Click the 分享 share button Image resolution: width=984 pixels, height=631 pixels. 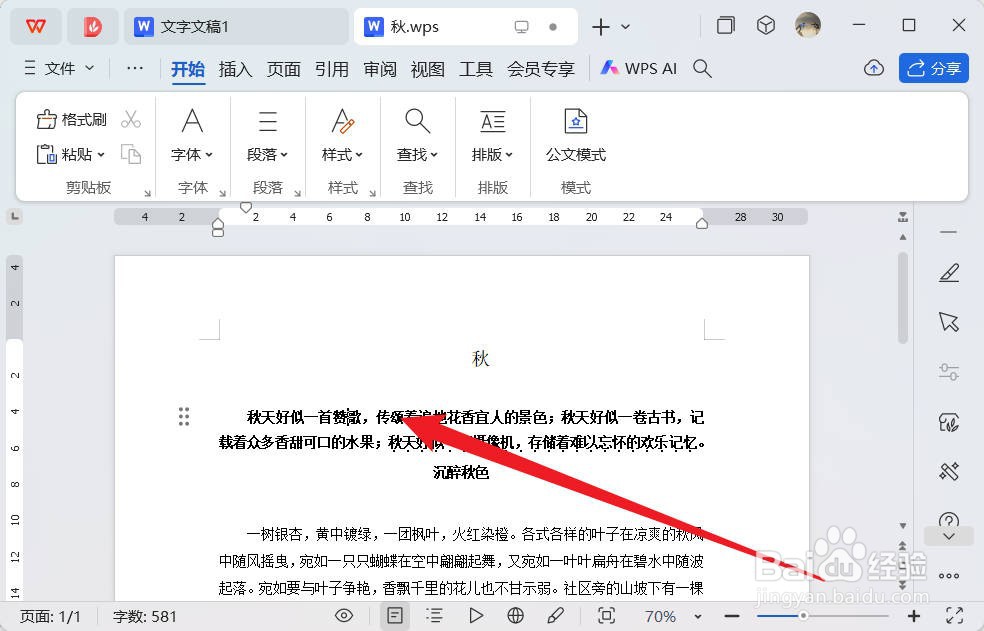(x=933, y=68)
